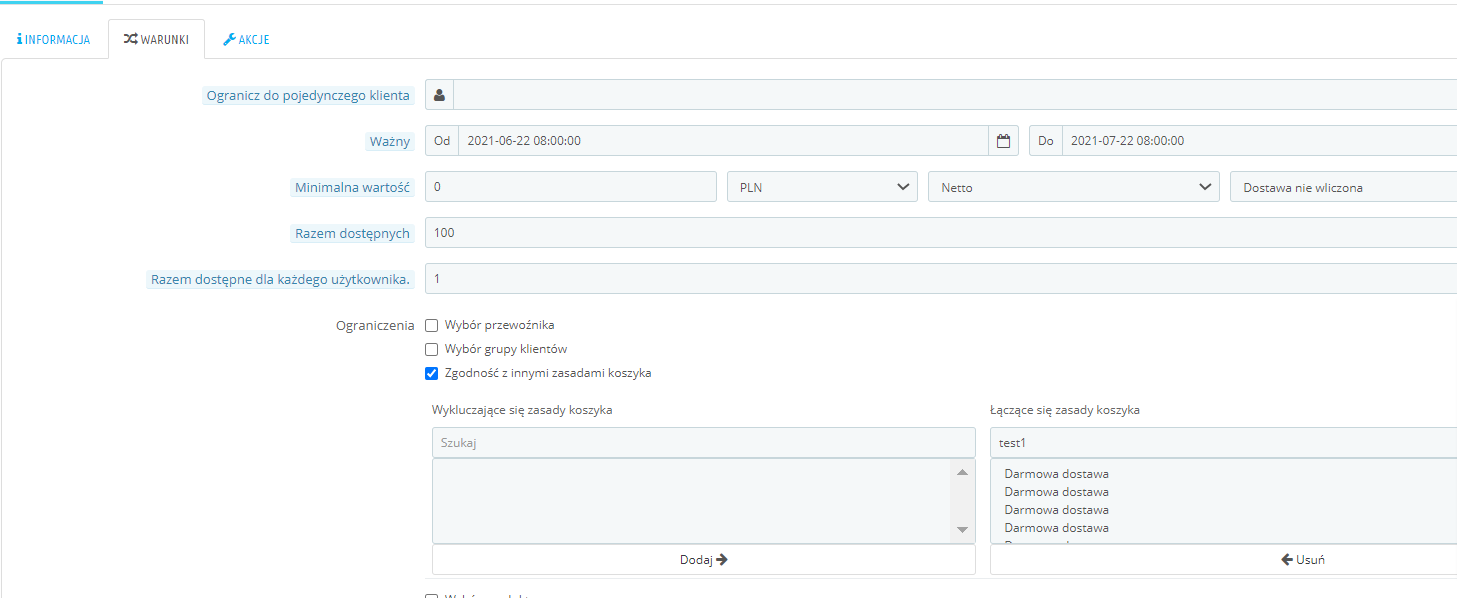Open the Akcje tab
Screen dimensions: 1457x598
pyautogui.click(x=246, y=40)
